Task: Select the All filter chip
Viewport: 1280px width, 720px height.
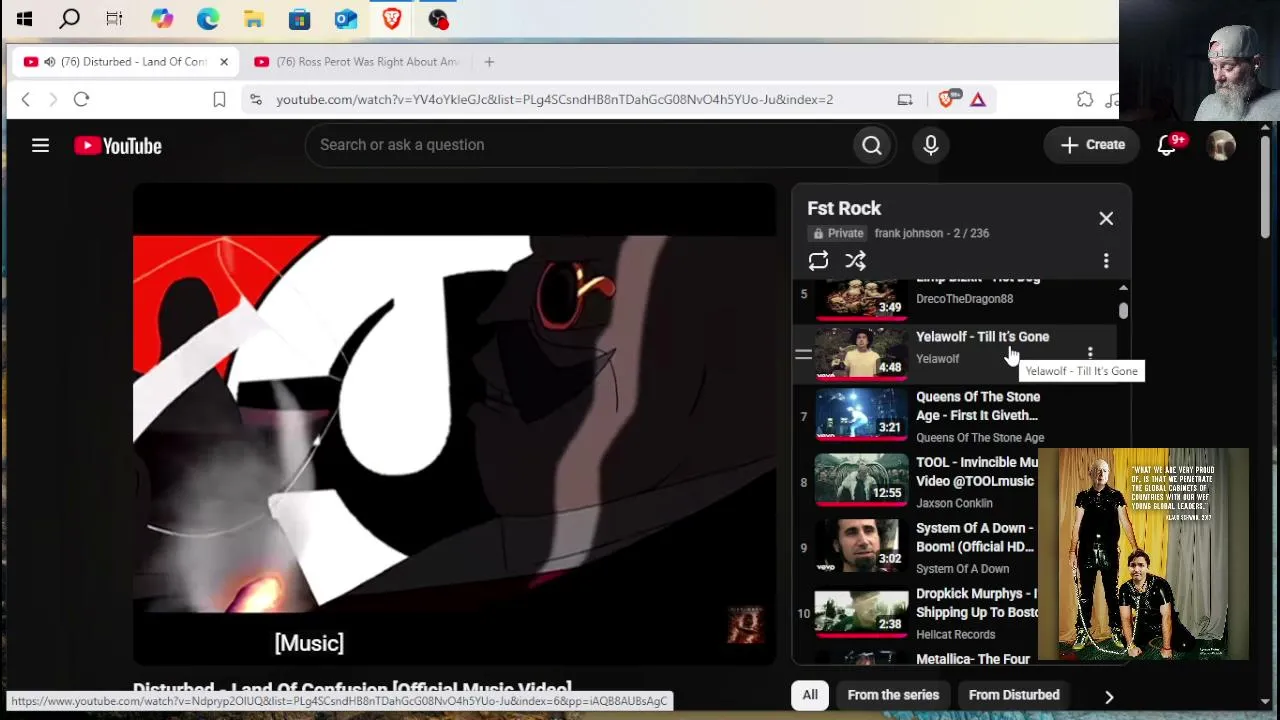Action: tap(810, 695)
